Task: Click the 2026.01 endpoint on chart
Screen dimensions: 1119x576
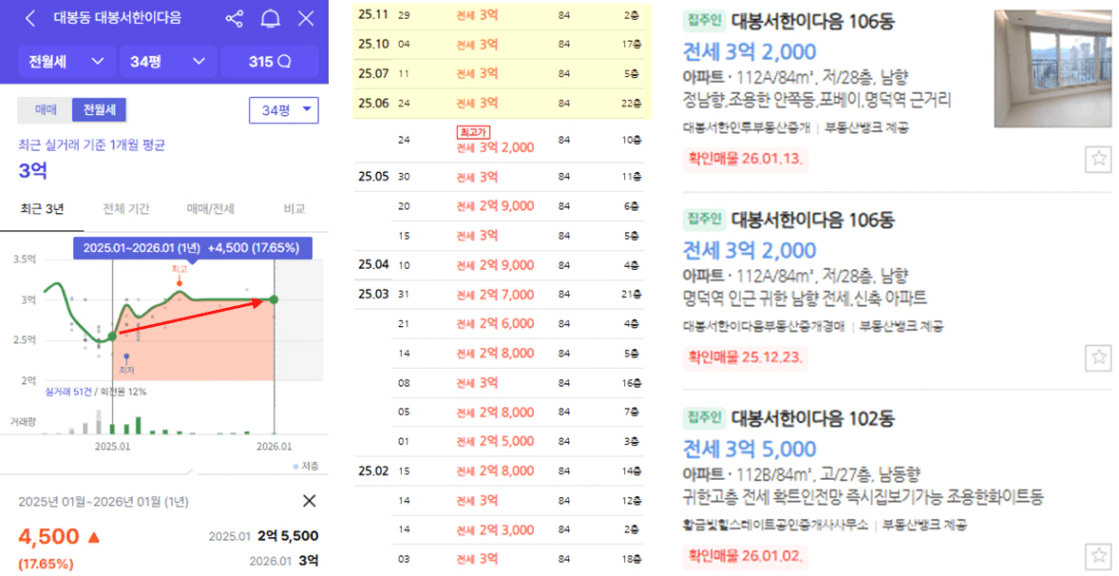Action: click(274, 299)
